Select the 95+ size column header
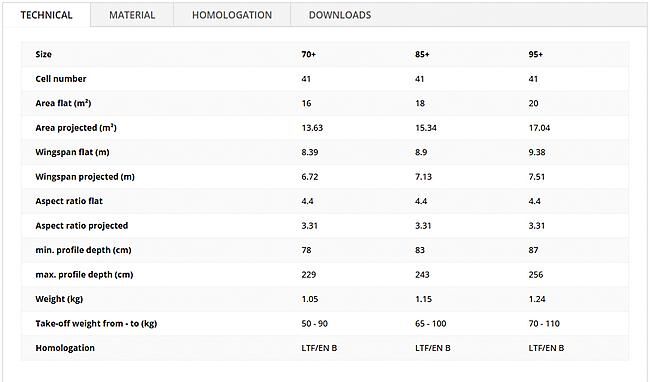The image size is (650, 382). point(536,54)
